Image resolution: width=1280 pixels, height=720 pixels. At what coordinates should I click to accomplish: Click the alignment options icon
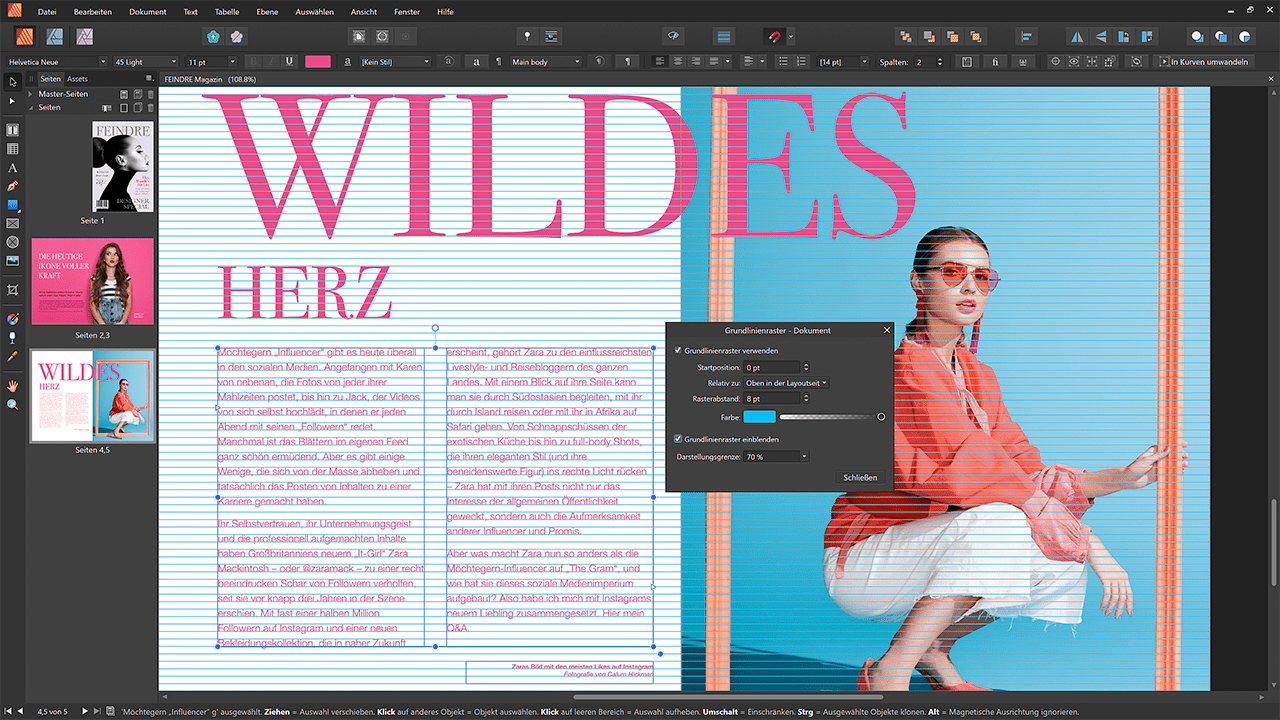pyautogui.click(x=1026, y=36)
